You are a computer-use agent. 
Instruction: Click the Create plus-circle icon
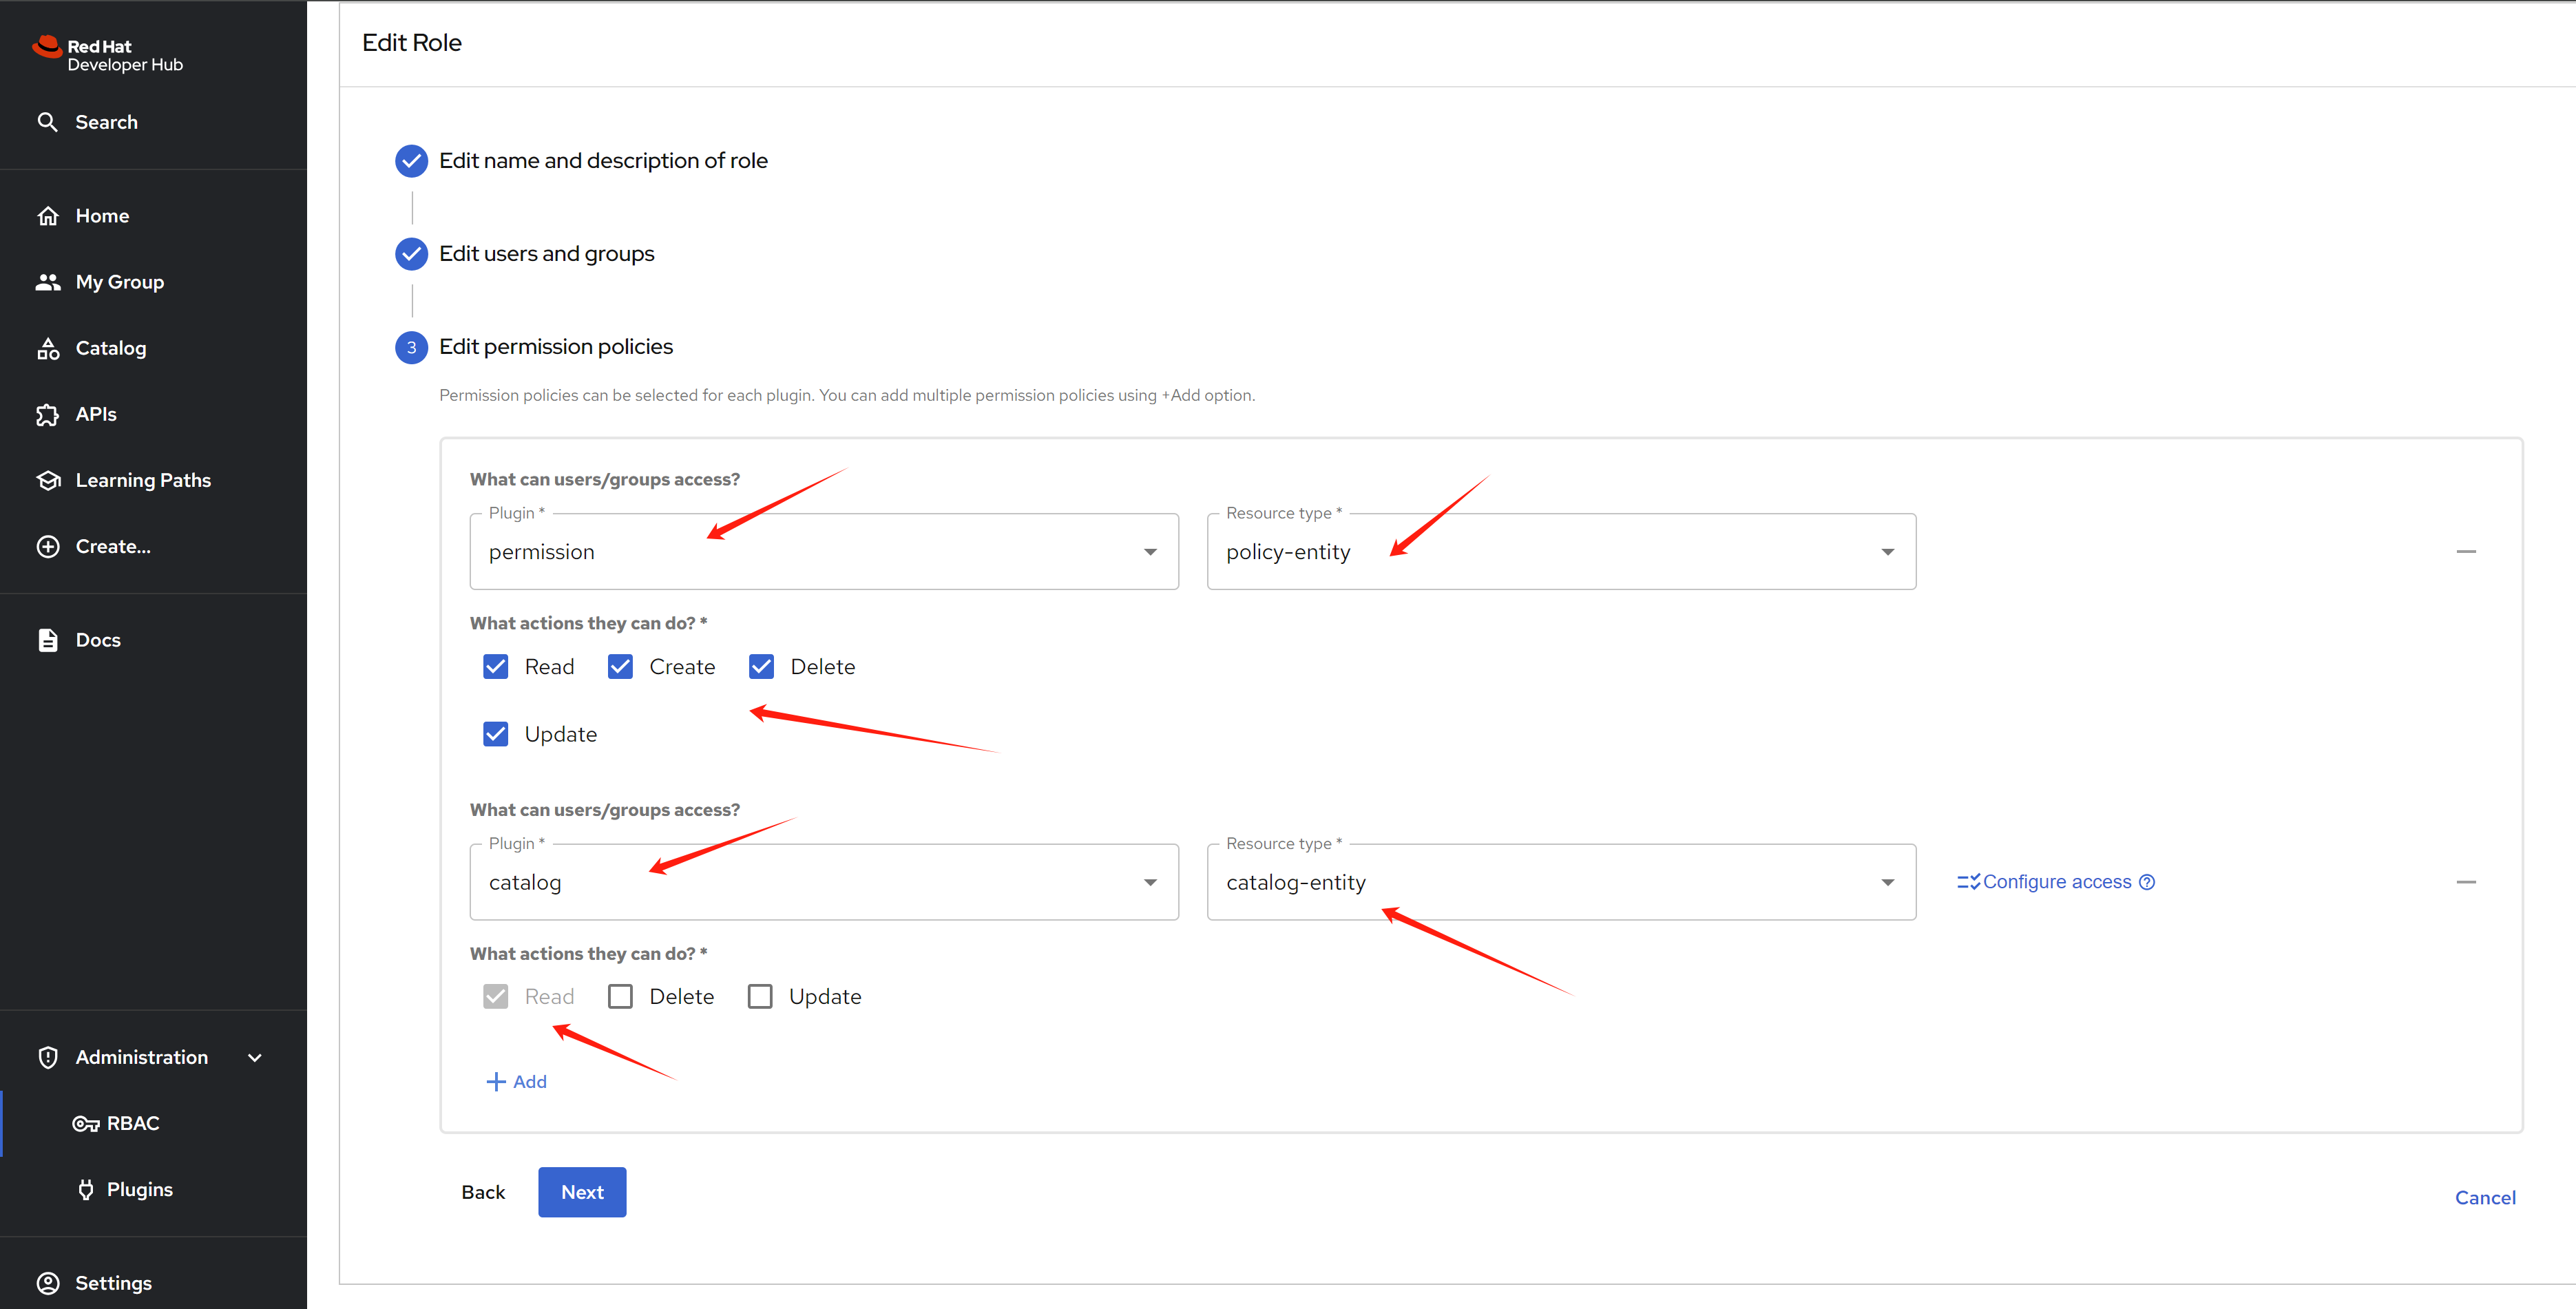[48, 546]
